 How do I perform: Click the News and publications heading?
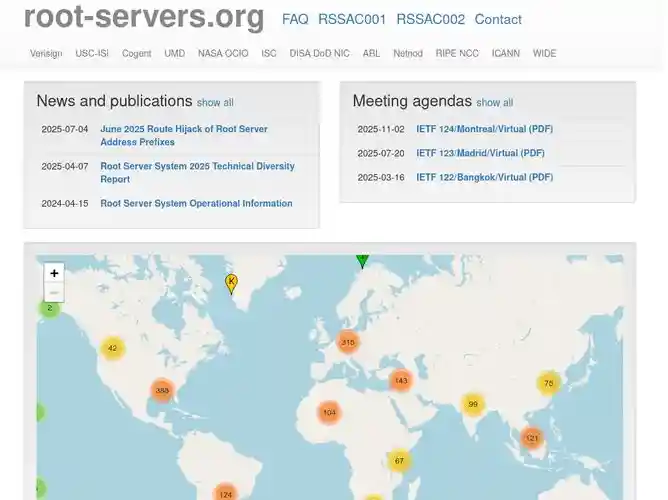click(114, 101)
